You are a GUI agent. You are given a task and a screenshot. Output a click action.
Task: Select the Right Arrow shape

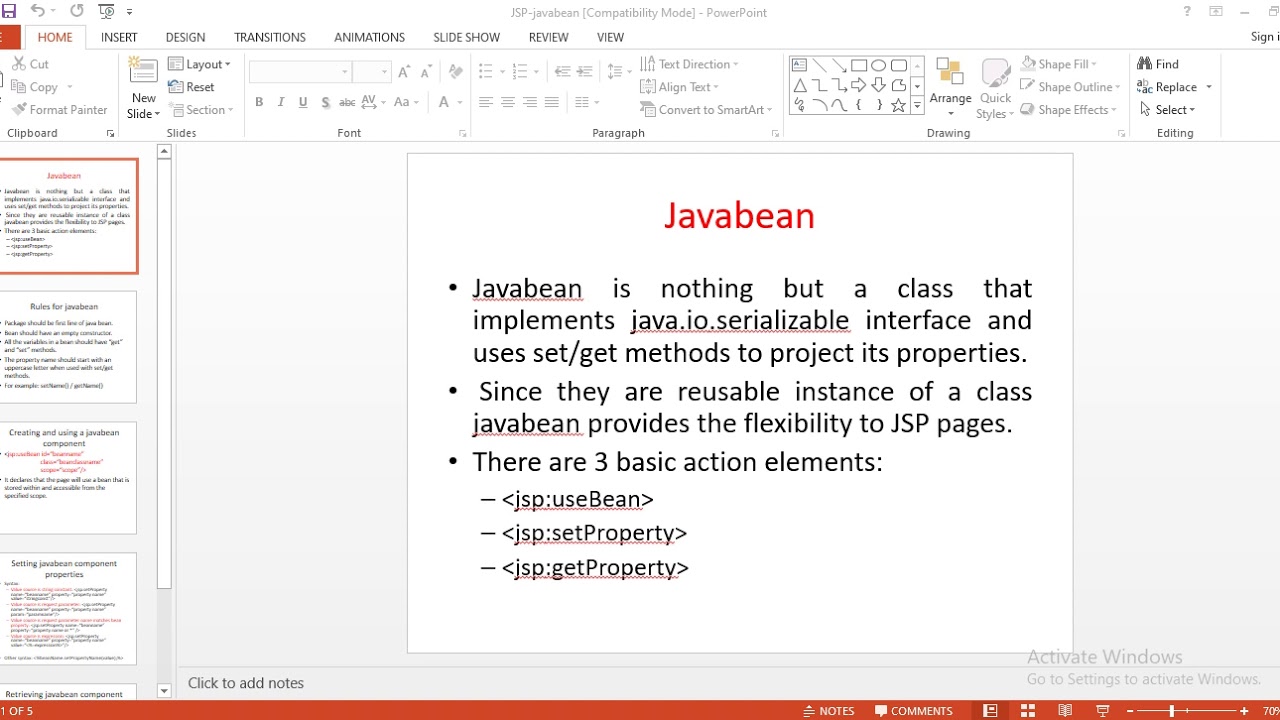859,85
